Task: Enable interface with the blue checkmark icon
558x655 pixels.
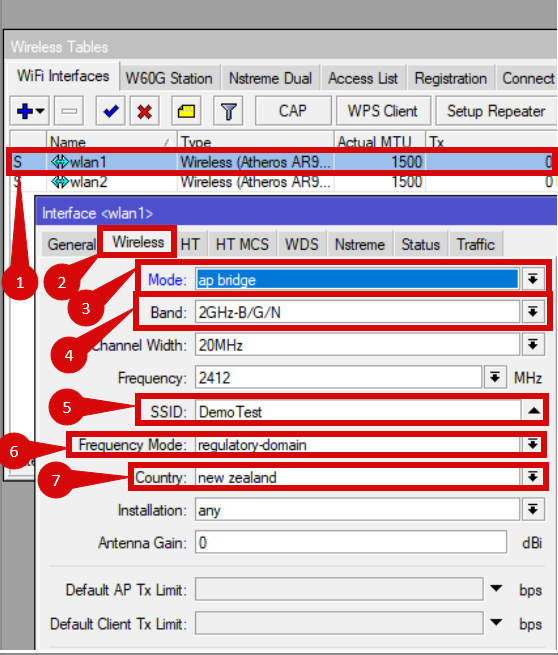Action: click(110, 111)
